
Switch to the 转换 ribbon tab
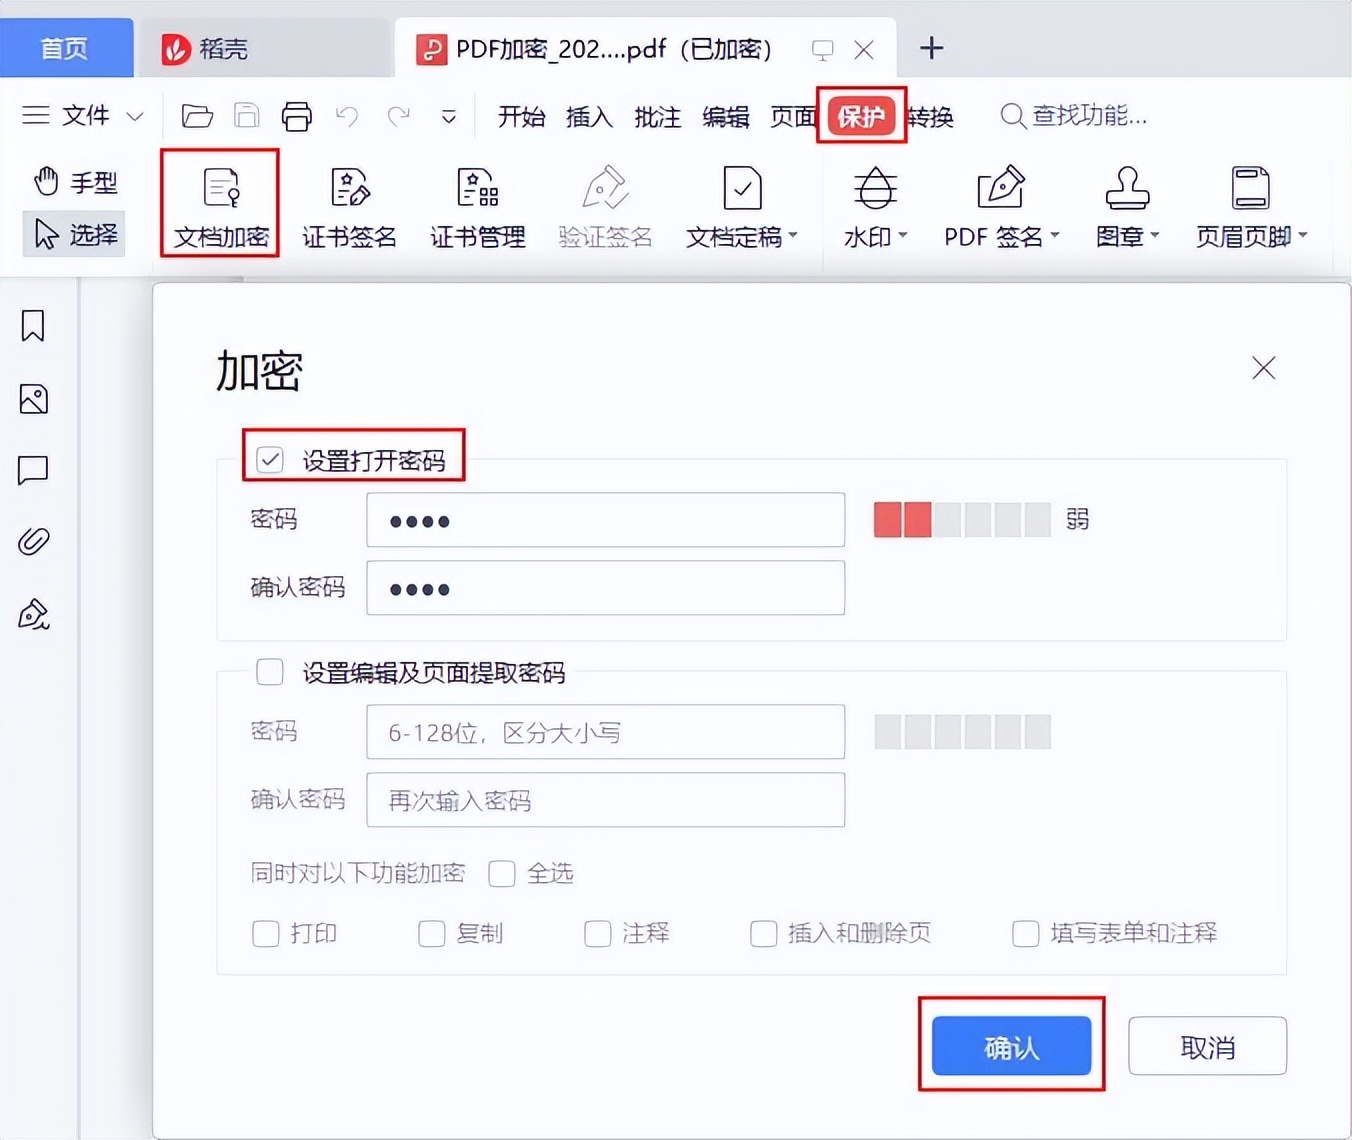click(x=929, y=117)
